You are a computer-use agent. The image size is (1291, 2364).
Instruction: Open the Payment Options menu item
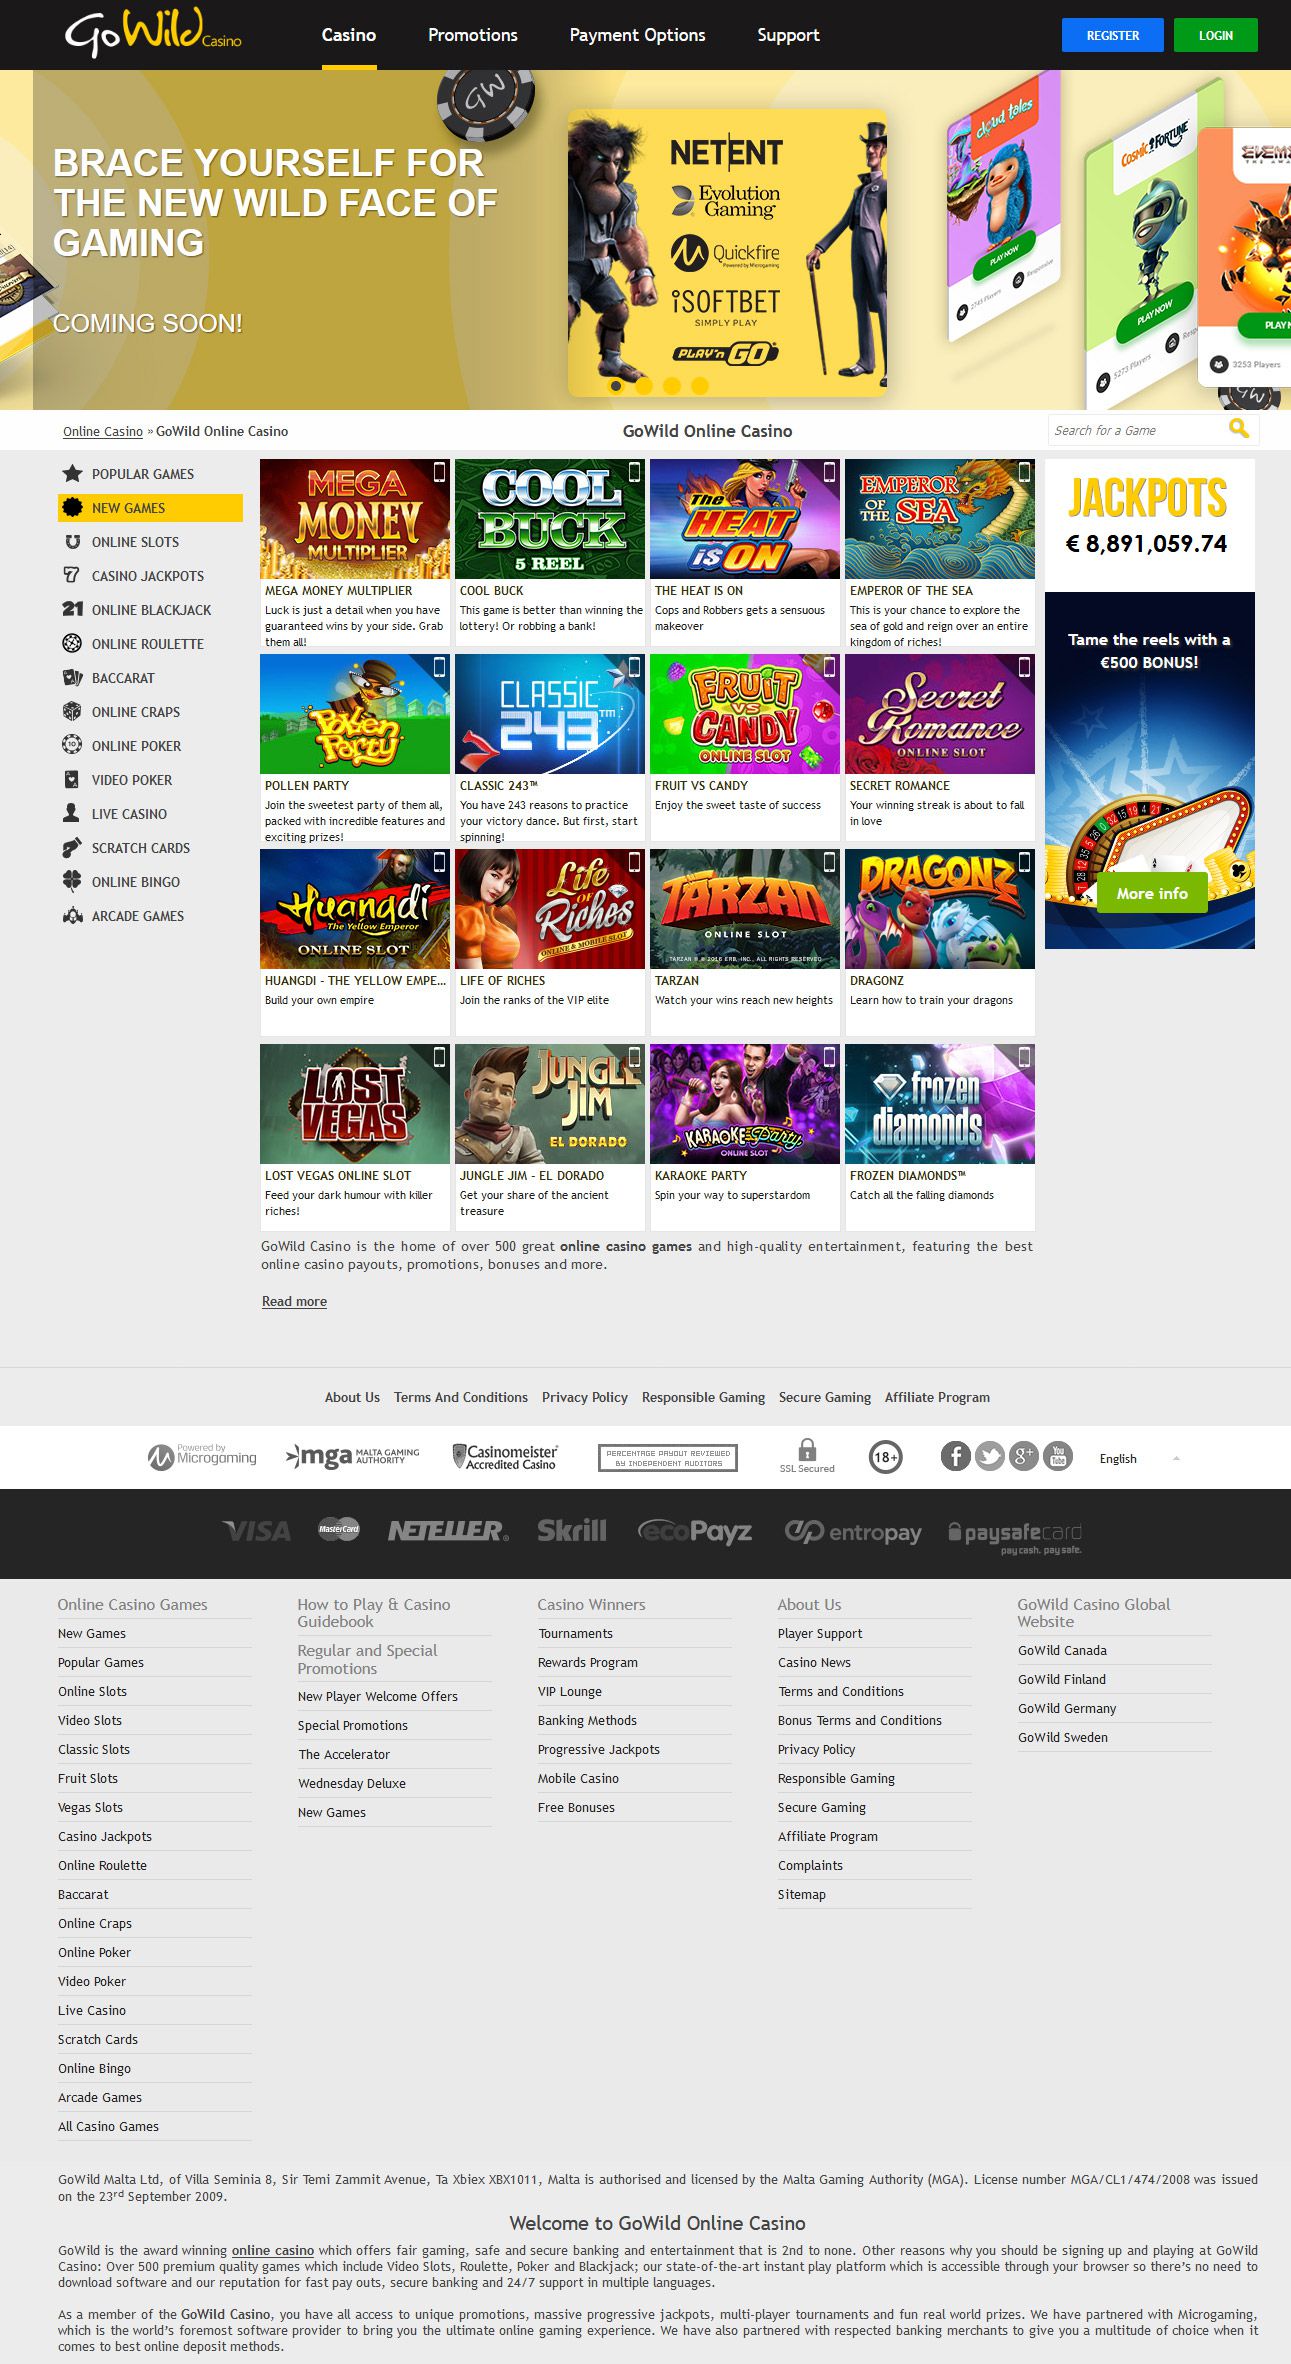pos(638,35)
